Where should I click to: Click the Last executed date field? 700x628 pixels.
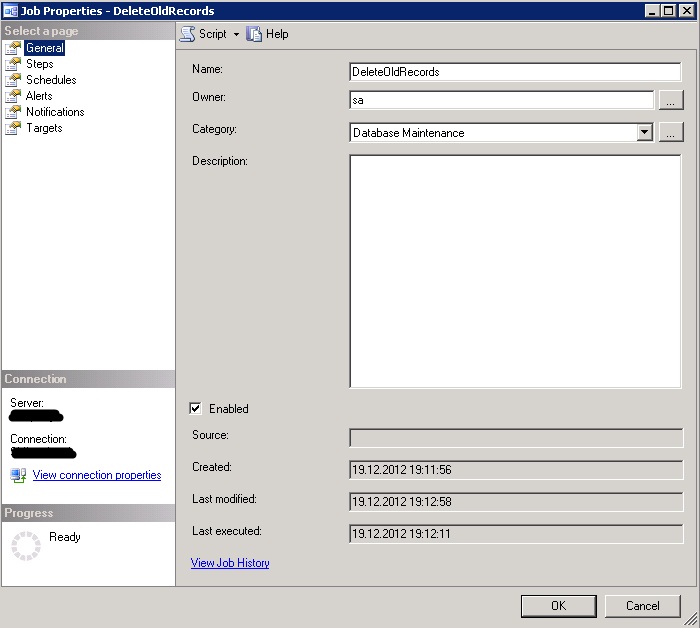(516, 534)
